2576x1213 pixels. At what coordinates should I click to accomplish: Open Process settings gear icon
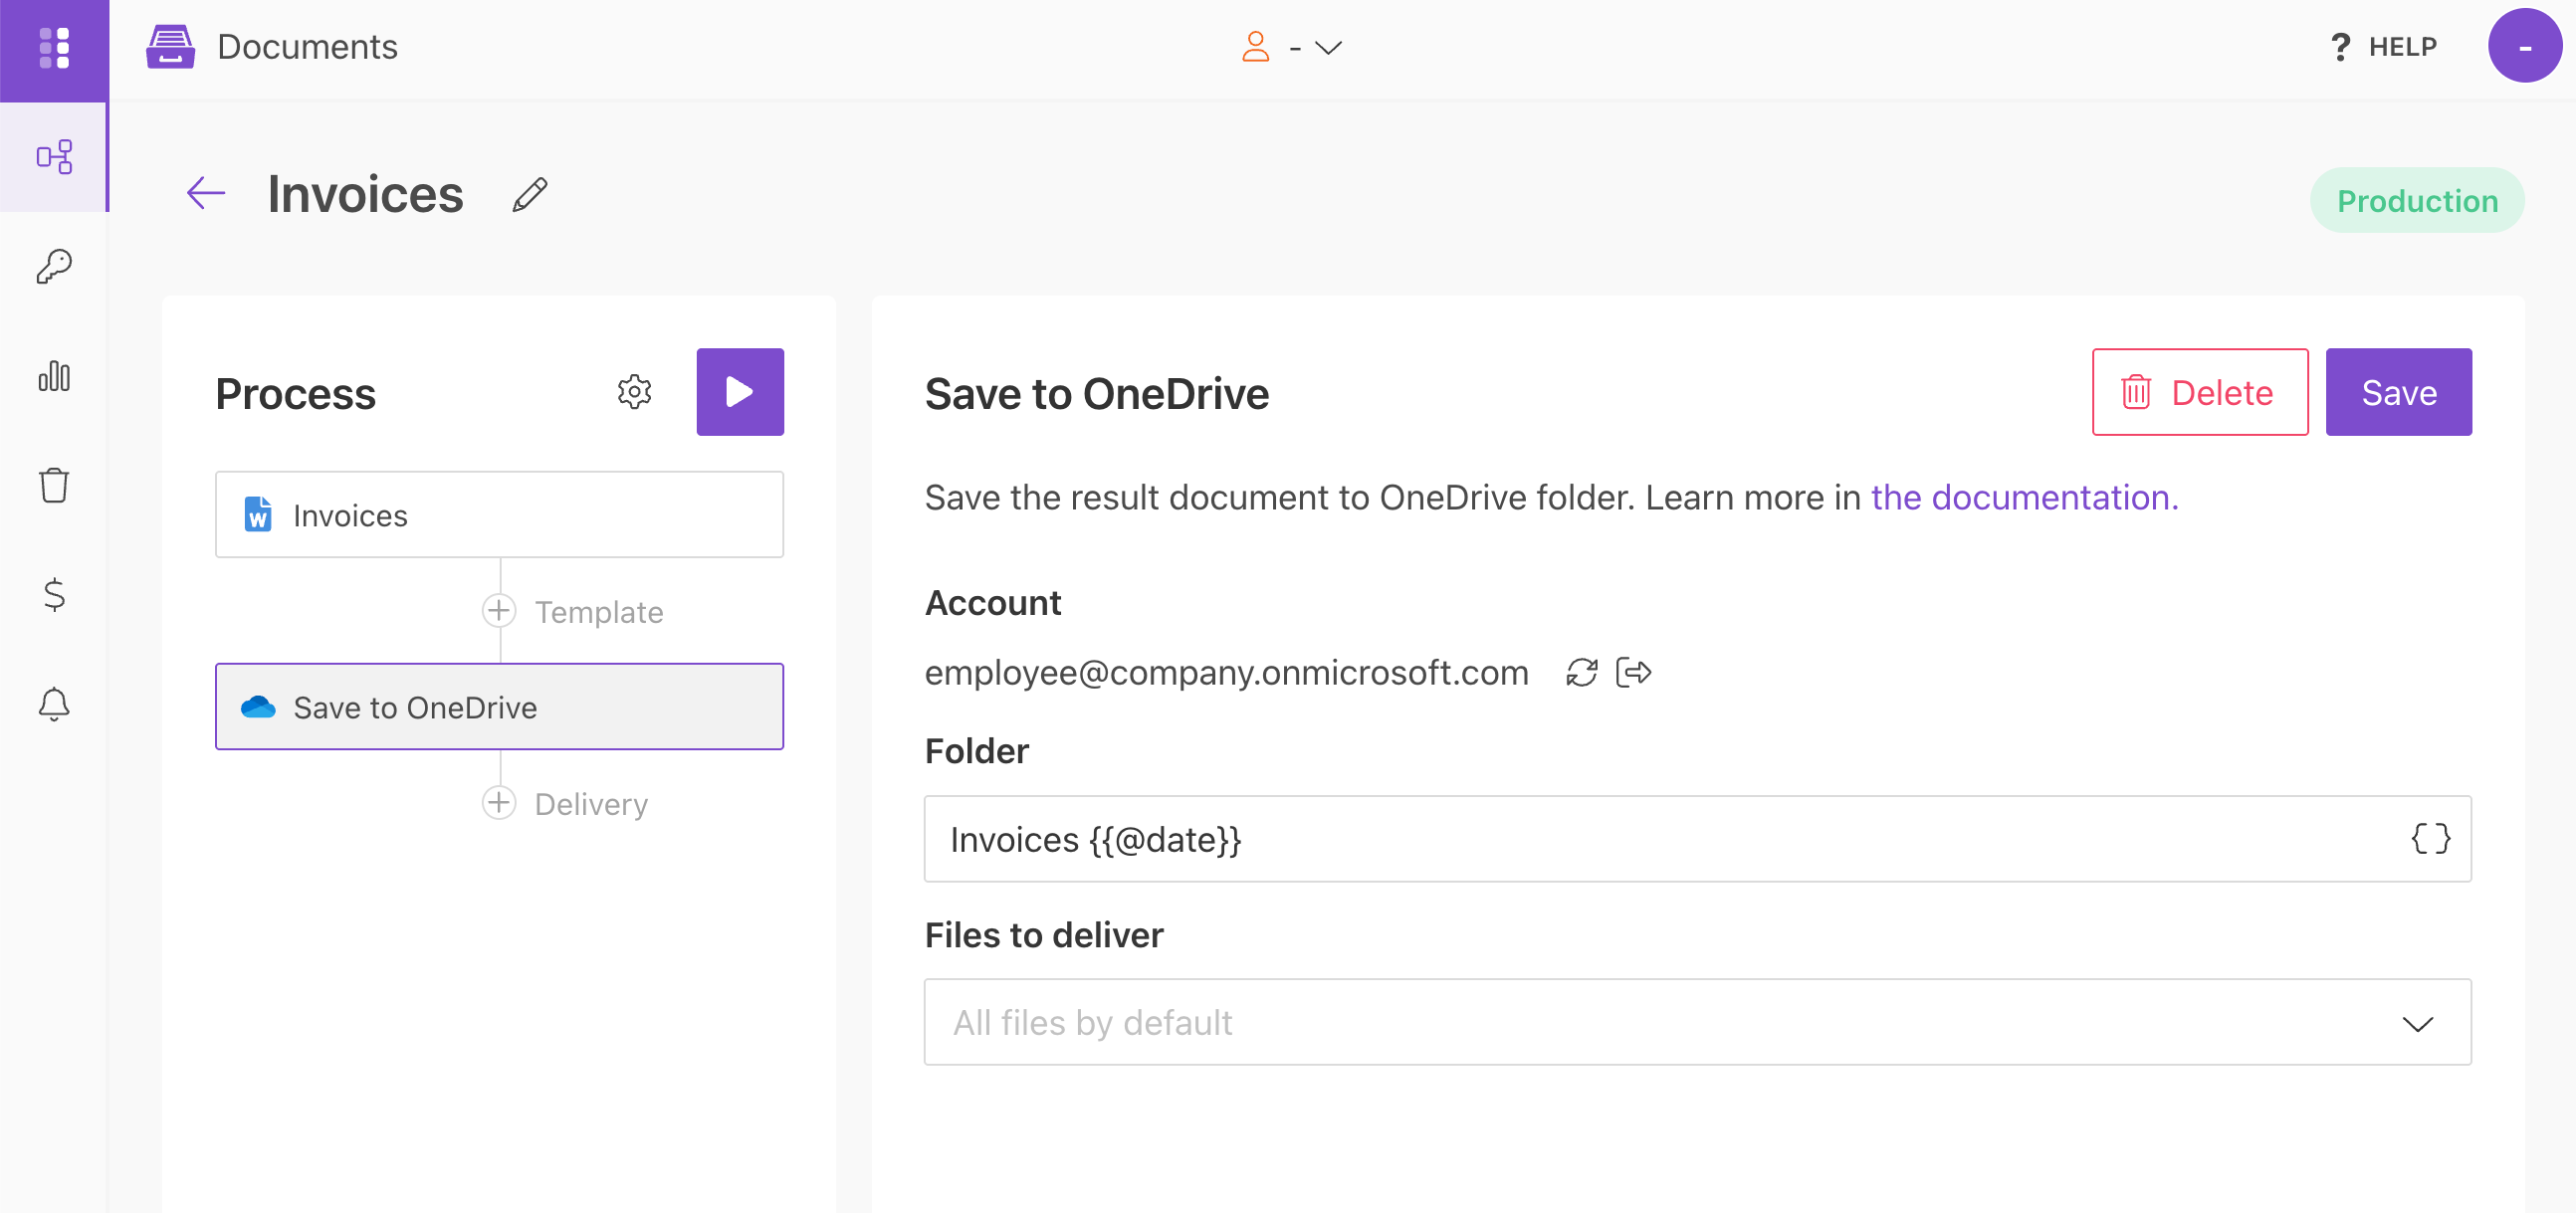(x=635, y=392)
